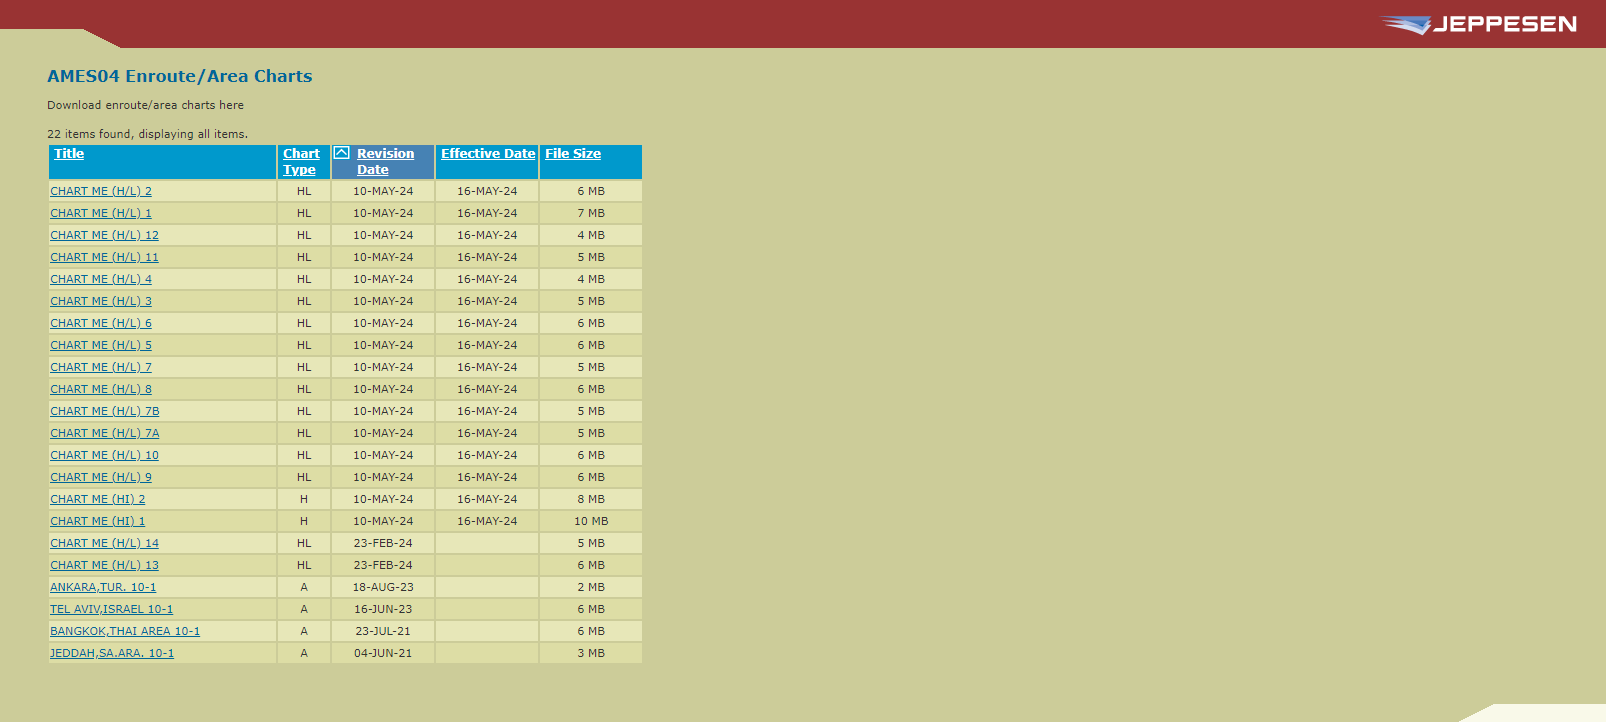Open the CHART ME (H/L) 7B chart
The width and height of the screenshot is (1606, 722).
click(105, 411)
